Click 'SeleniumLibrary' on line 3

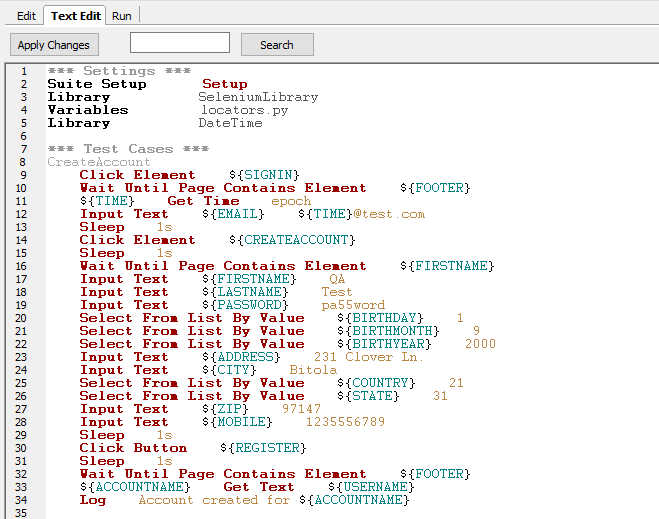(258, 97)
